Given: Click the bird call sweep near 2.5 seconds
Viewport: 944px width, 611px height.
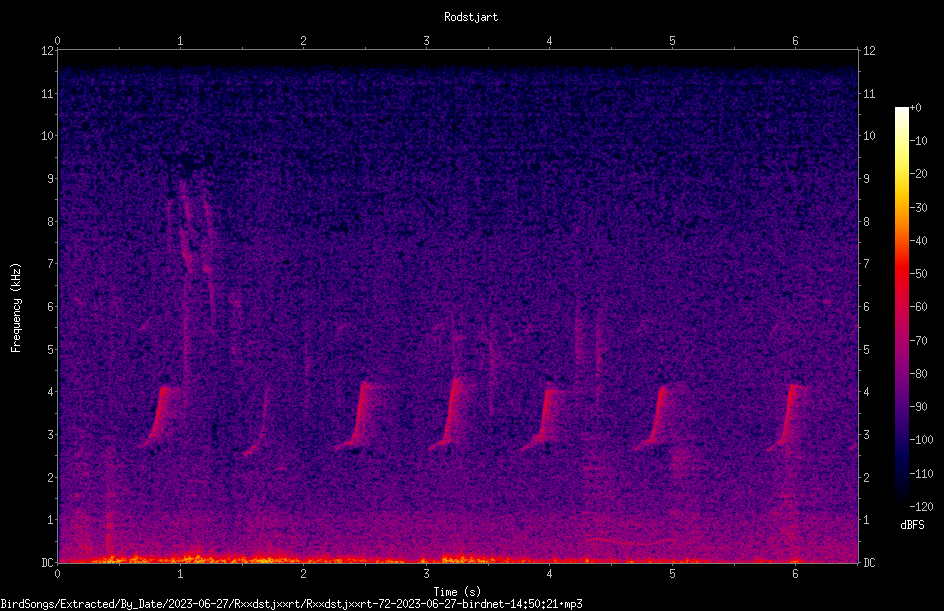Looking at the screenshot, I should coord(359,417).
